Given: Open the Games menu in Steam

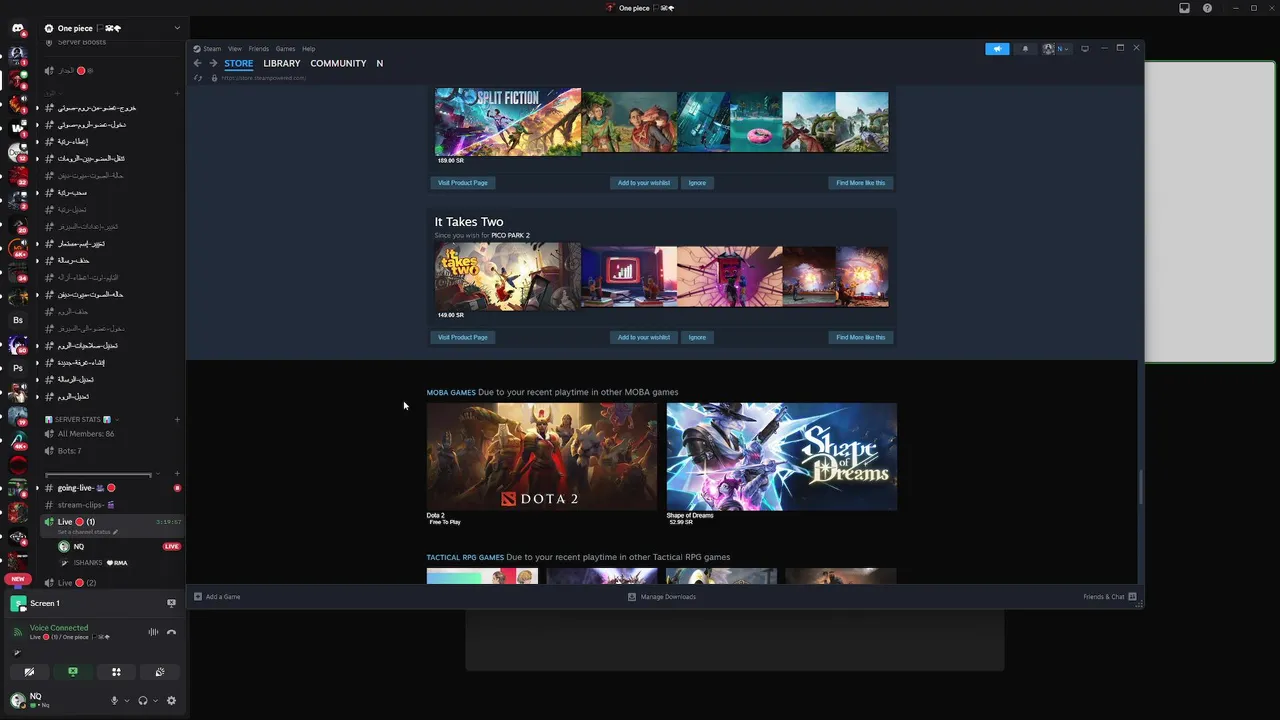Looking at the screenshot, I should (x=286, y=48).
